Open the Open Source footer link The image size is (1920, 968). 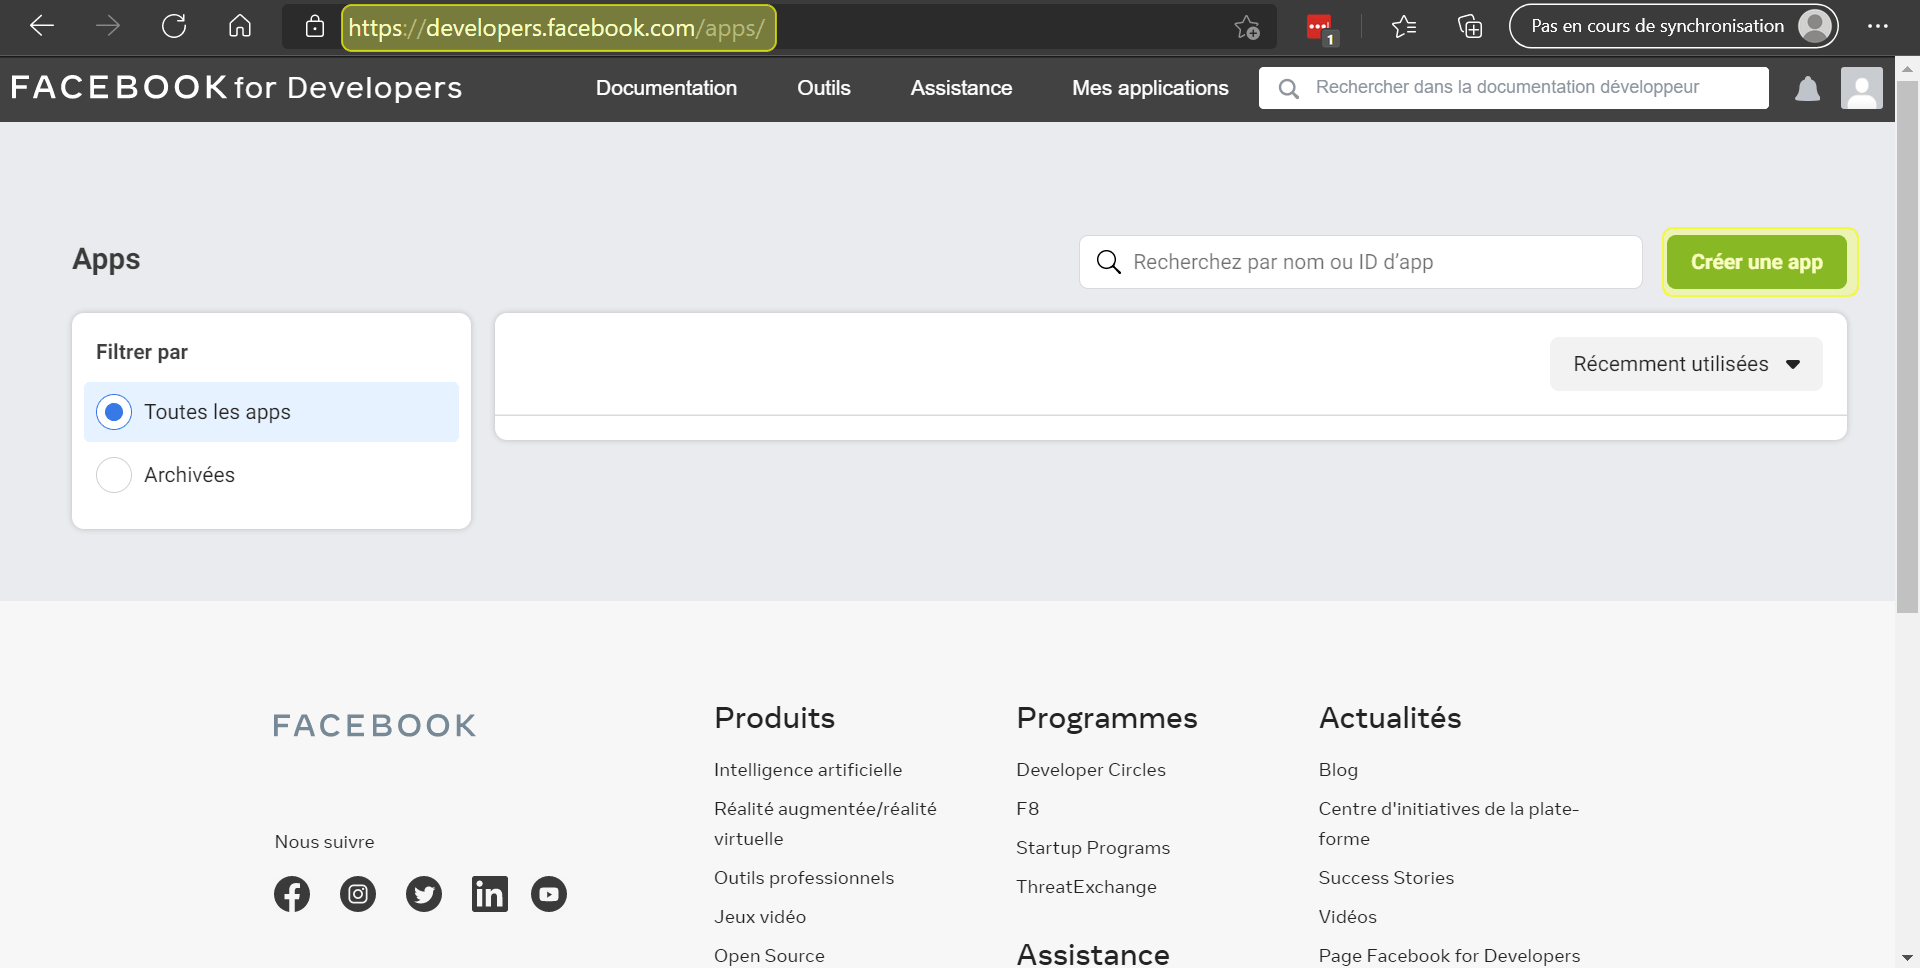[x=769, y=956]
